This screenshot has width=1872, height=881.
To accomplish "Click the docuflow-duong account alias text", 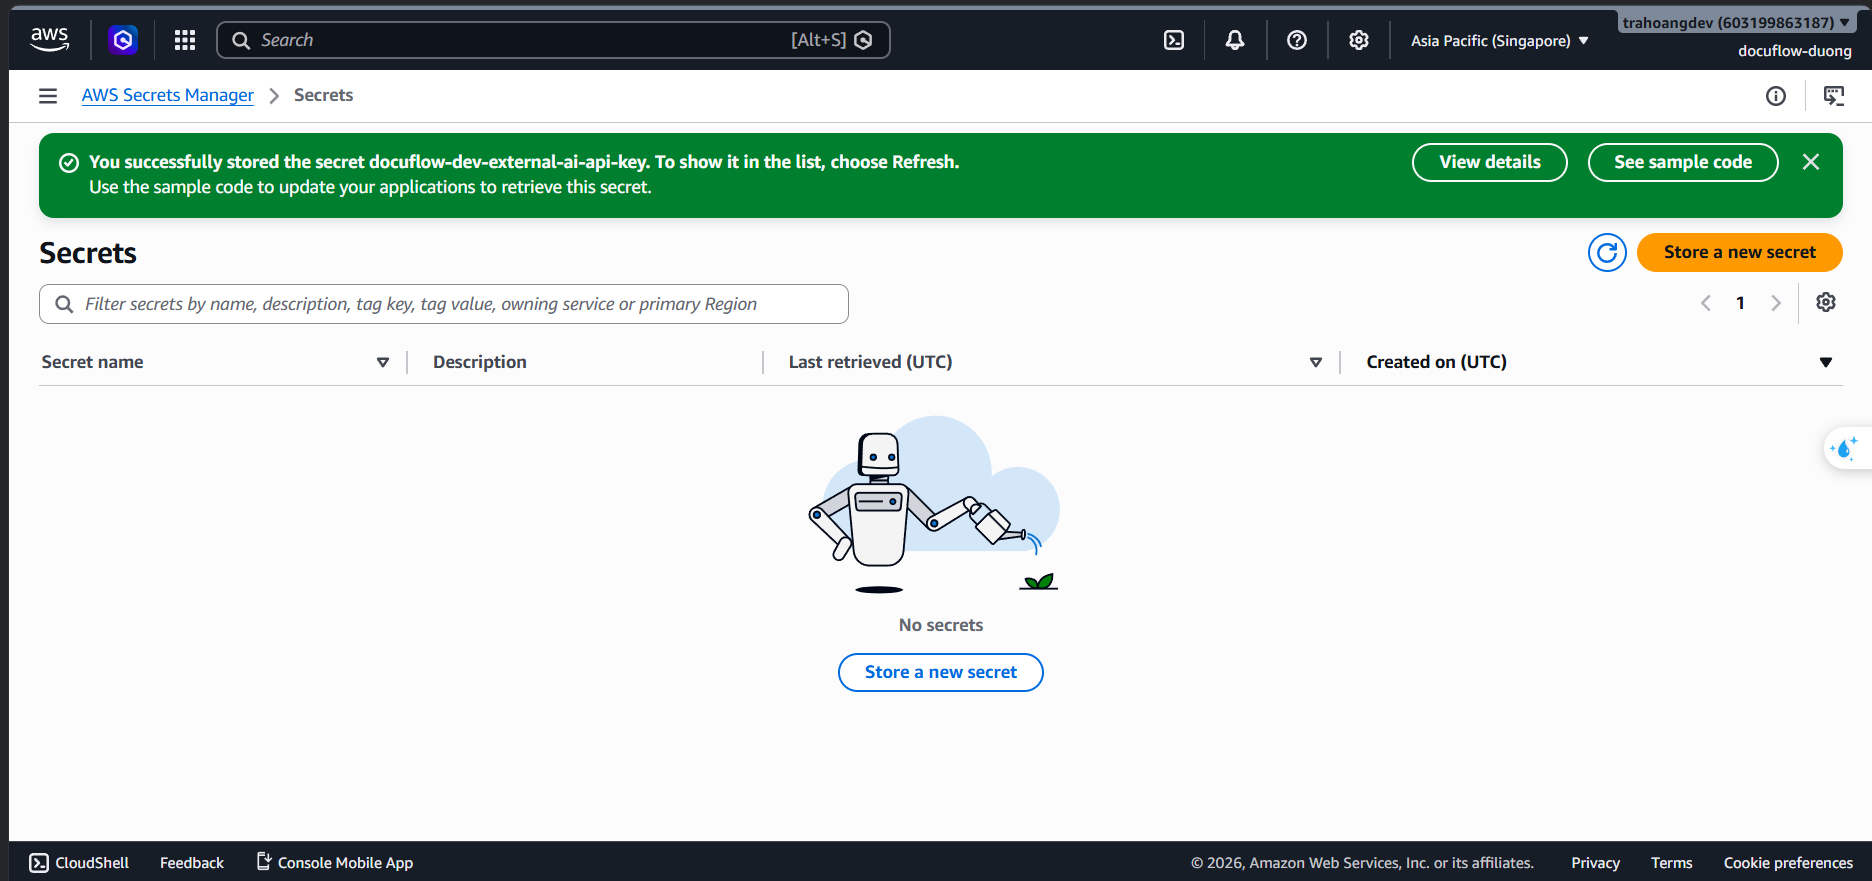I will [x=1795, y=51].
